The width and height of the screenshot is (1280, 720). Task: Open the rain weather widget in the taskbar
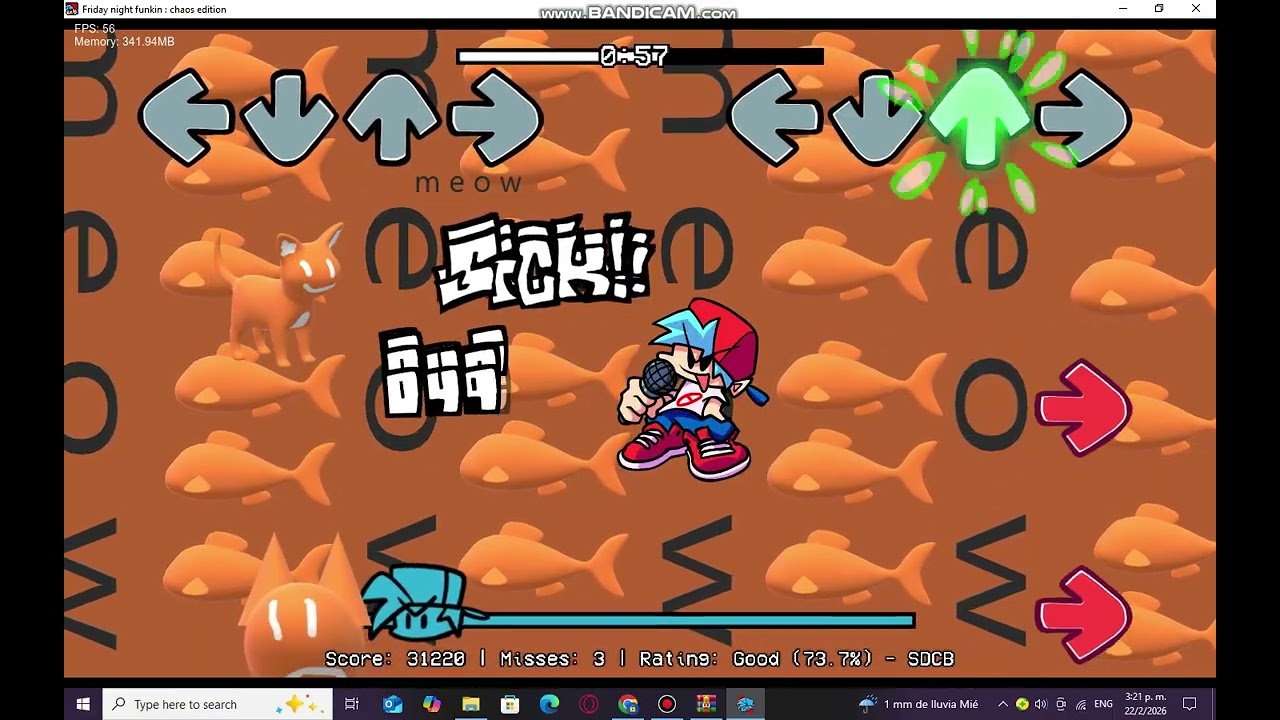pos(918,704)
